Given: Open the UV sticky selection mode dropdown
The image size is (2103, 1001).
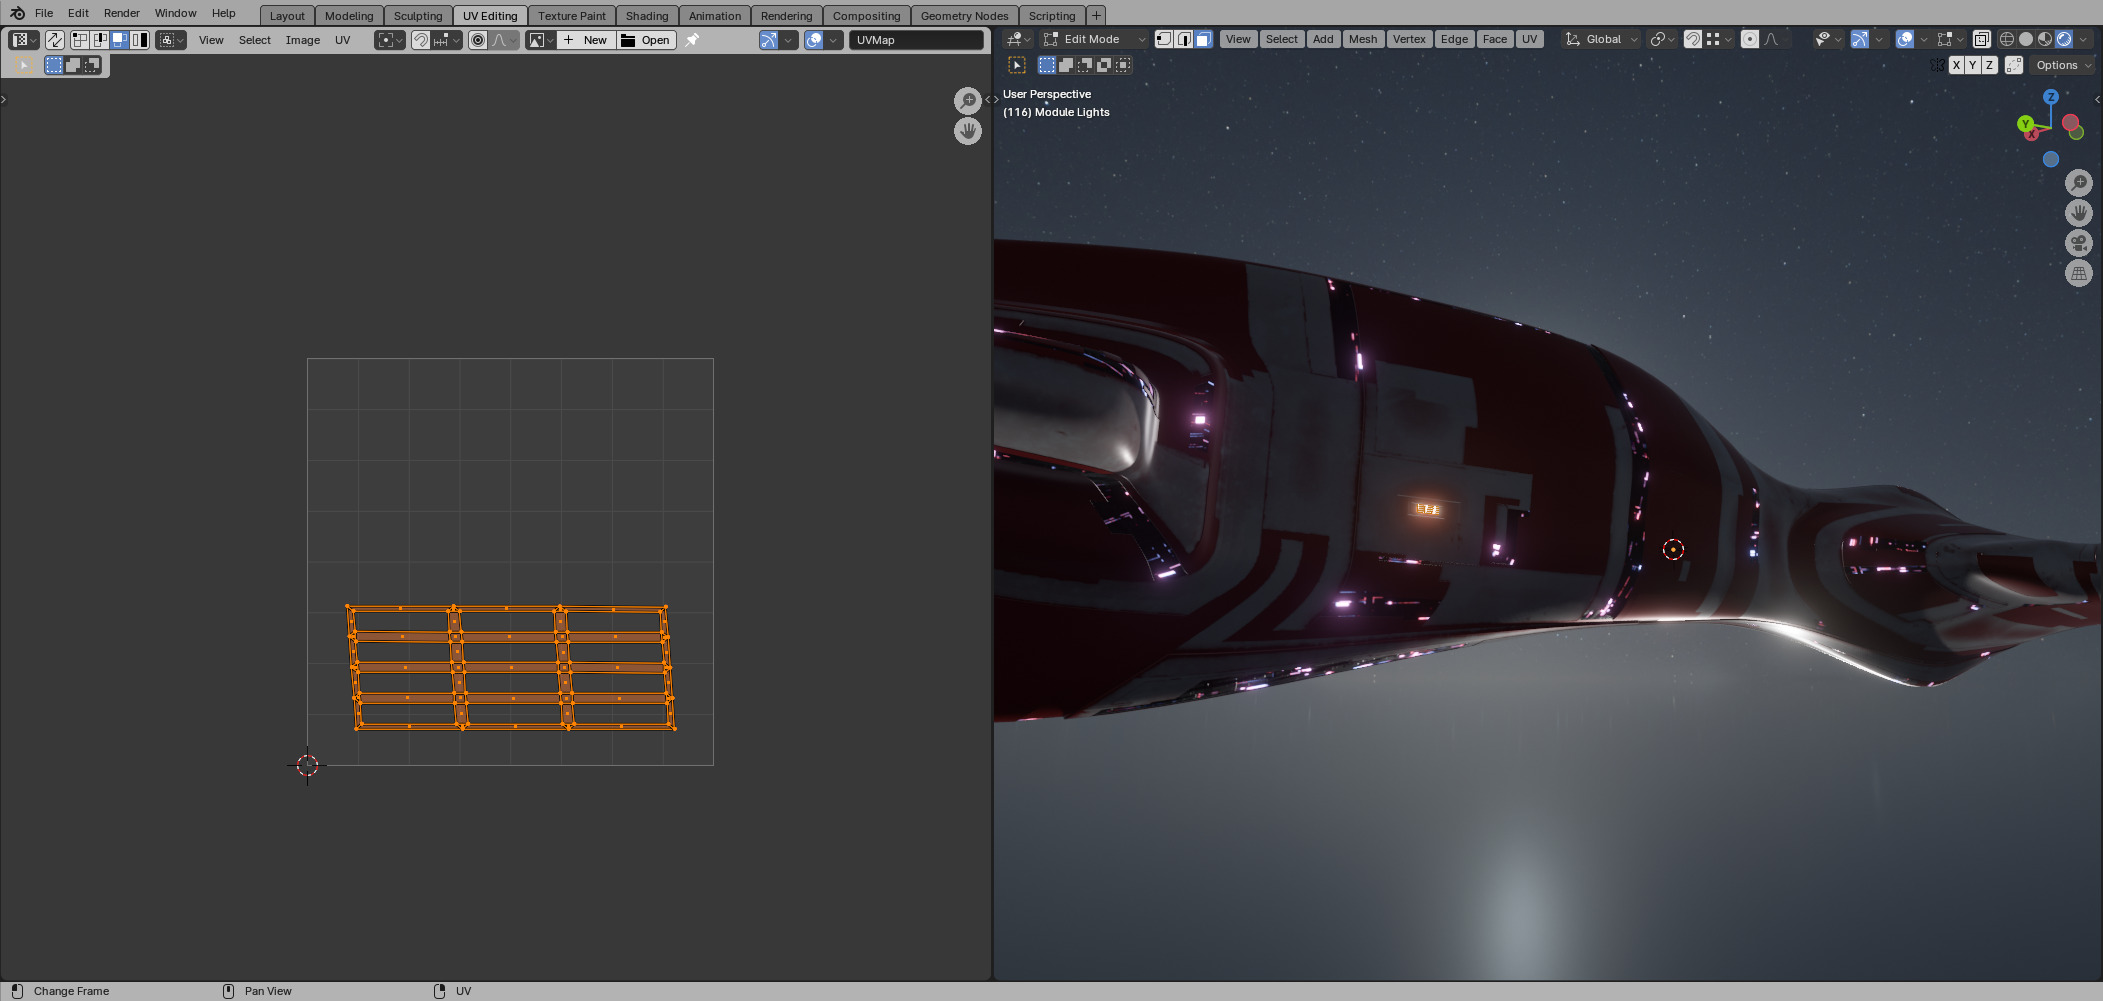Looking at the screenshot, I should click(172, 40).
